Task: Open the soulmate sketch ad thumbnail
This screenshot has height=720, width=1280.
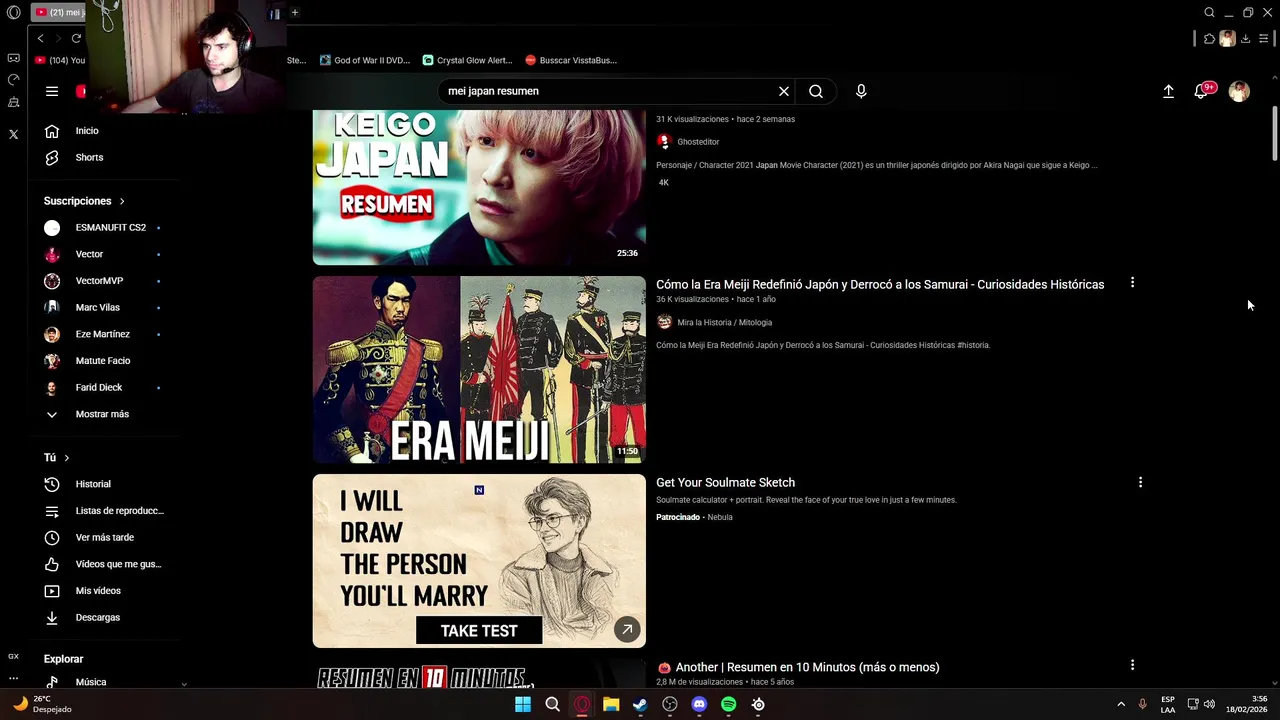Action: point(479,561)
